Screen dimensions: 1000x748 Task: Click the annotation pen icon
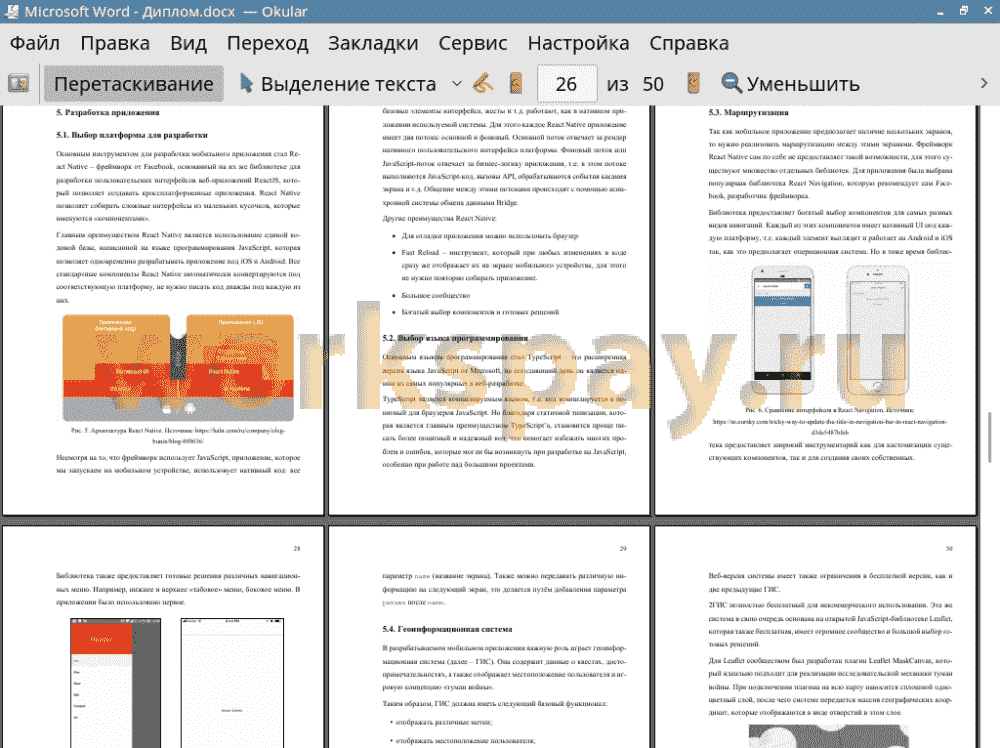click(483, 84)
